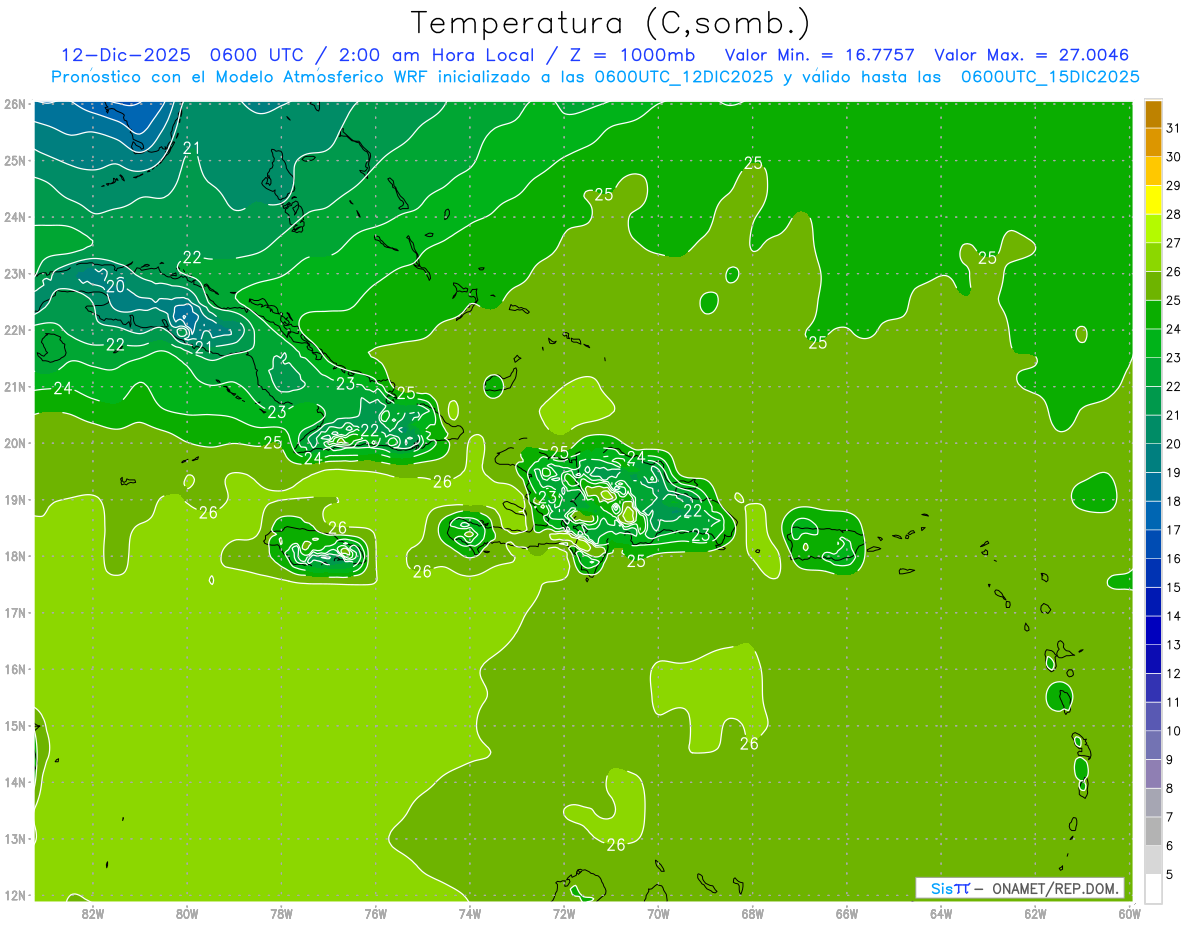Click latitude axis label '20N'
1200x927 pixels.
(15, 443)
